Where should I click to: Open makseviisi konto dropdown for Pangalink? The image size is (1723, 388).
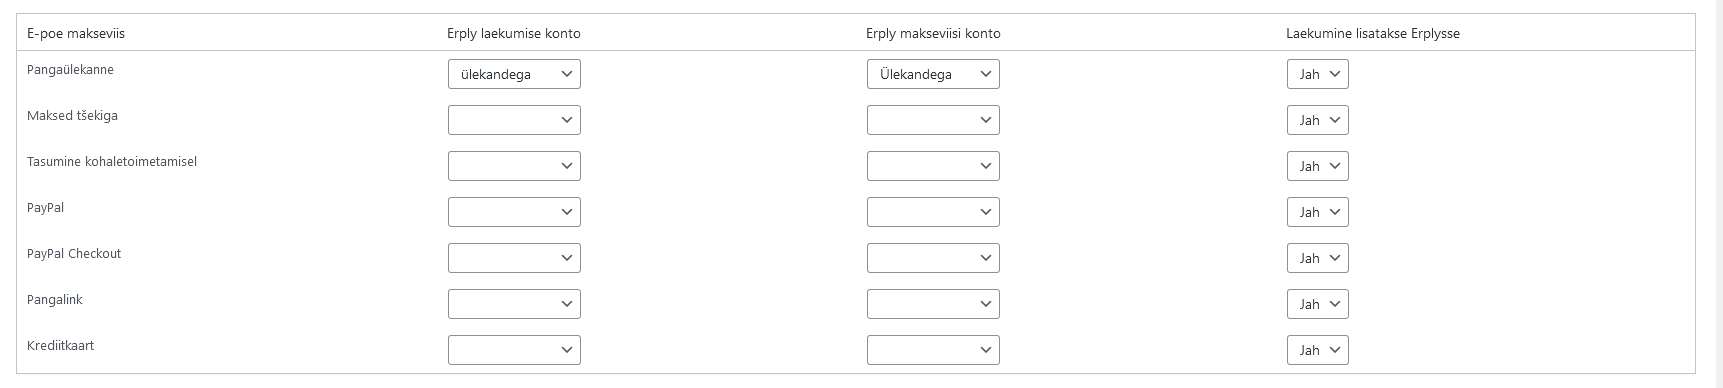pos(933,304)
